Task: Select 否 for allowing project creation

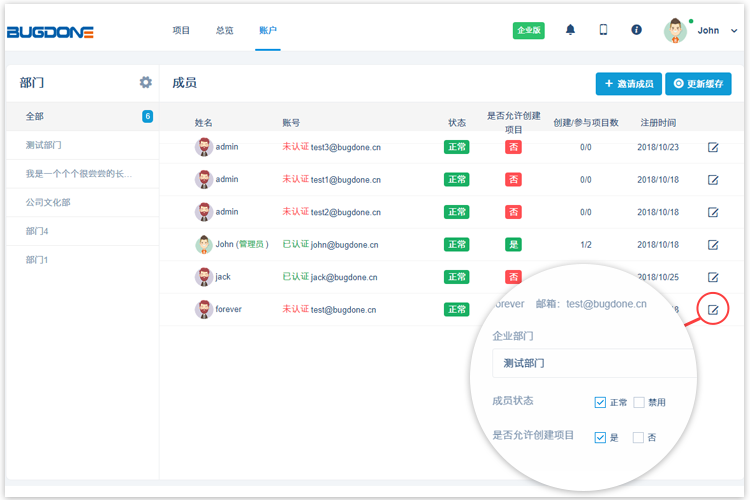Action: tap(639, 437)
